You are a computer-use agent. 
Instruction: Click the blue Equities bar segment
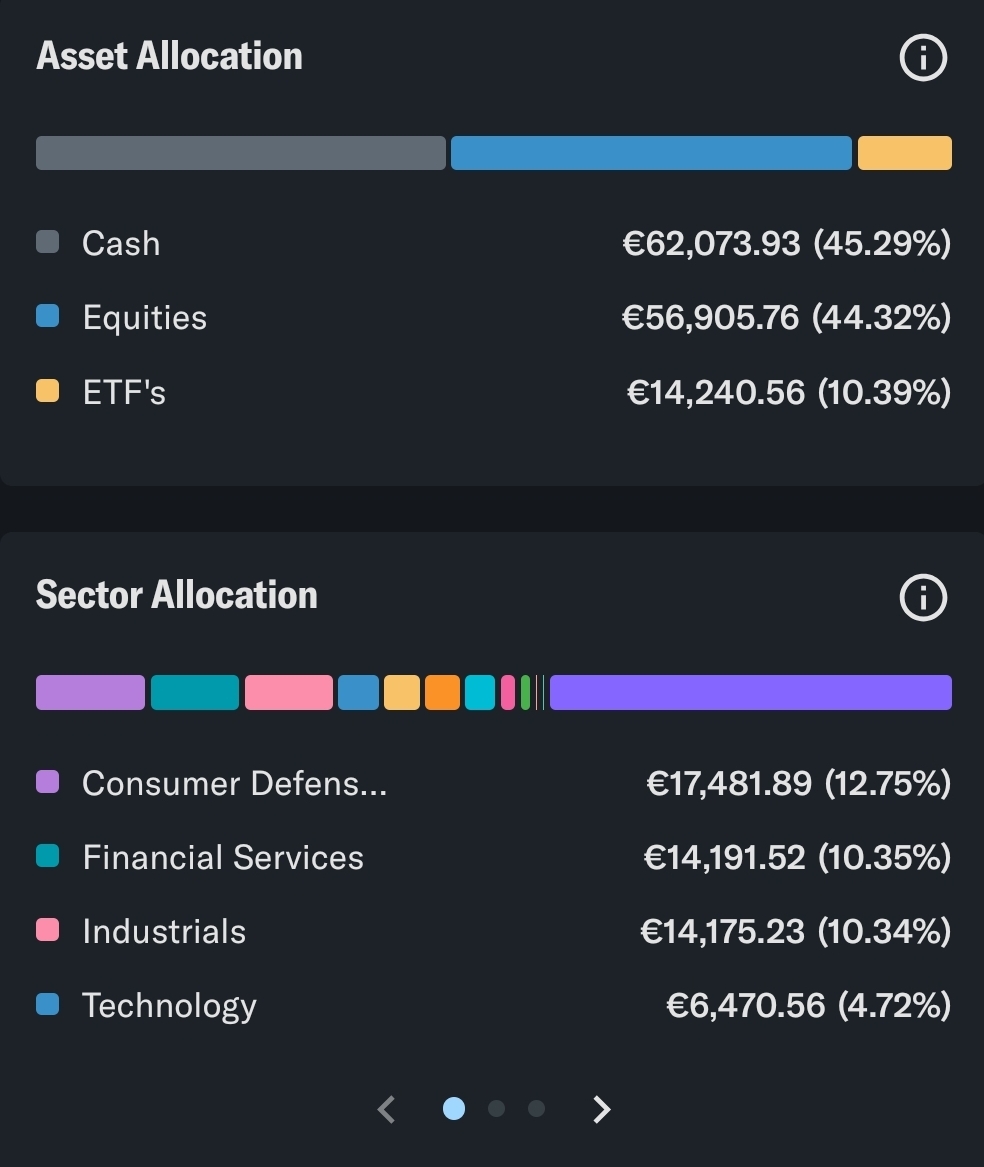point(651,153)
